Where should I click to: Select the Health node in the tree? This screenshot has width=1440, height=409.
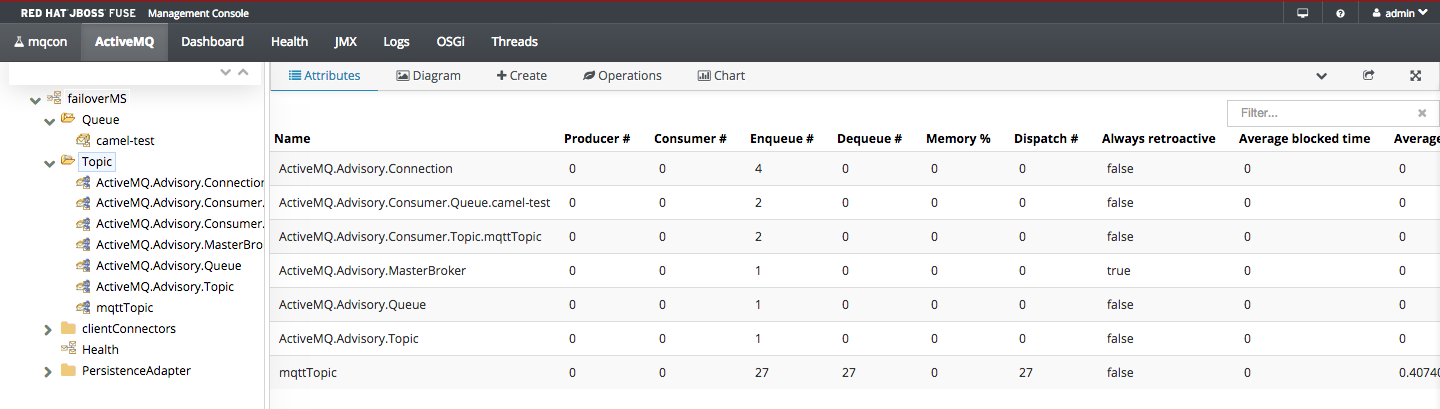click(x=100, y=350)
